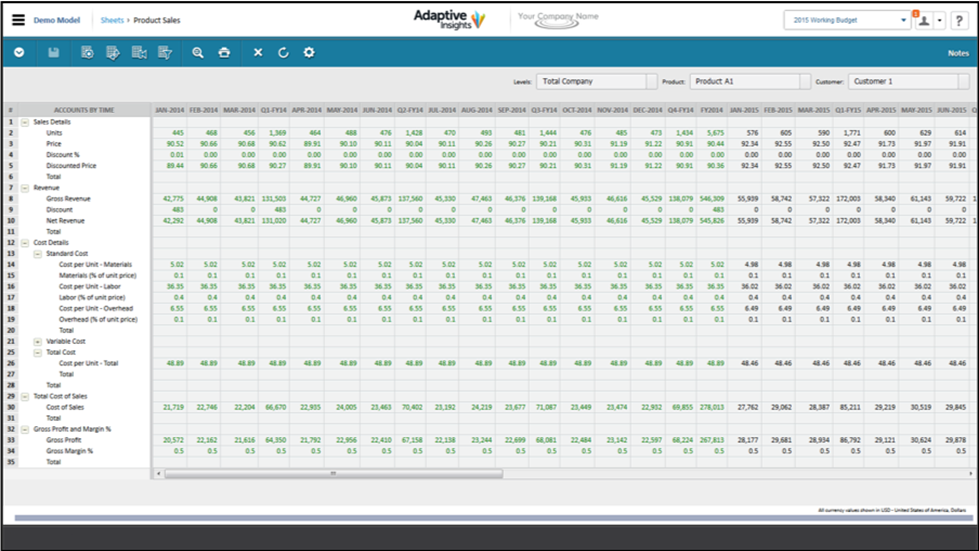Select the JAN-2014 column header
Viewport: 979px width, 551px height.
click(x=169, y=110)
